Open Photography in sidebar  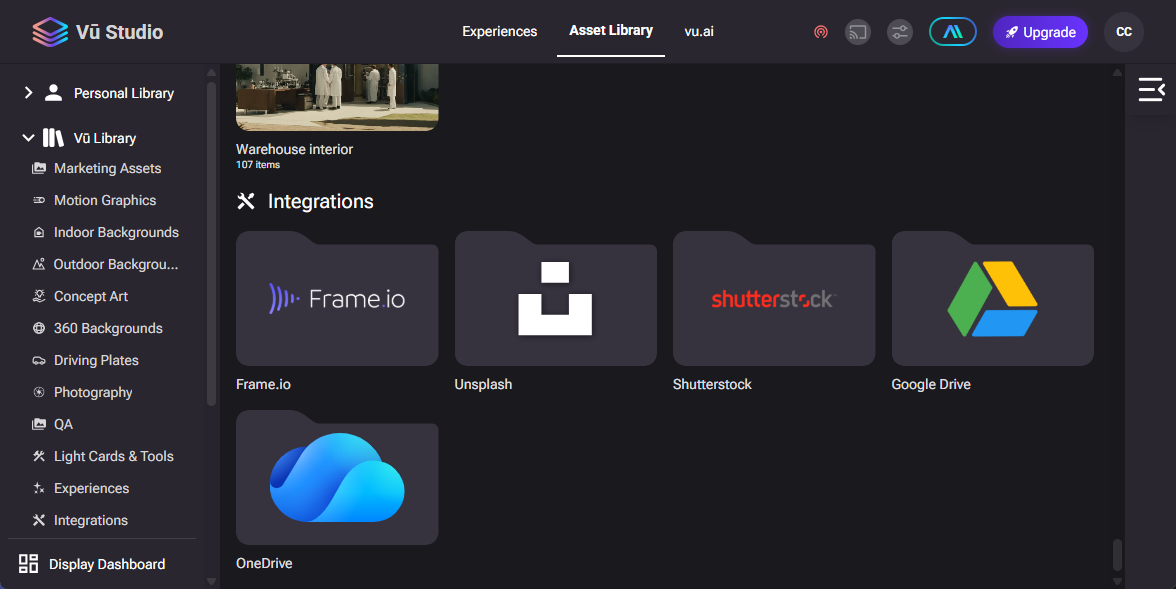[93, 392]
